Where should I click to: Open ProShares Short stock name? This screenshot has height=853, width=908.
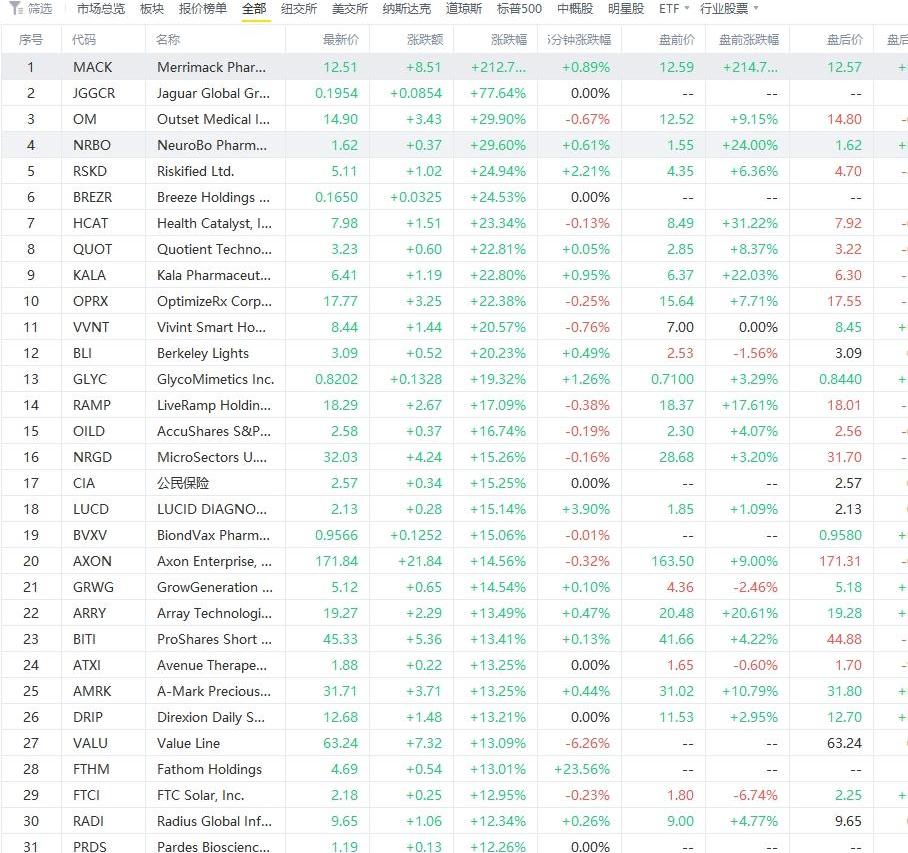point(214,639)
